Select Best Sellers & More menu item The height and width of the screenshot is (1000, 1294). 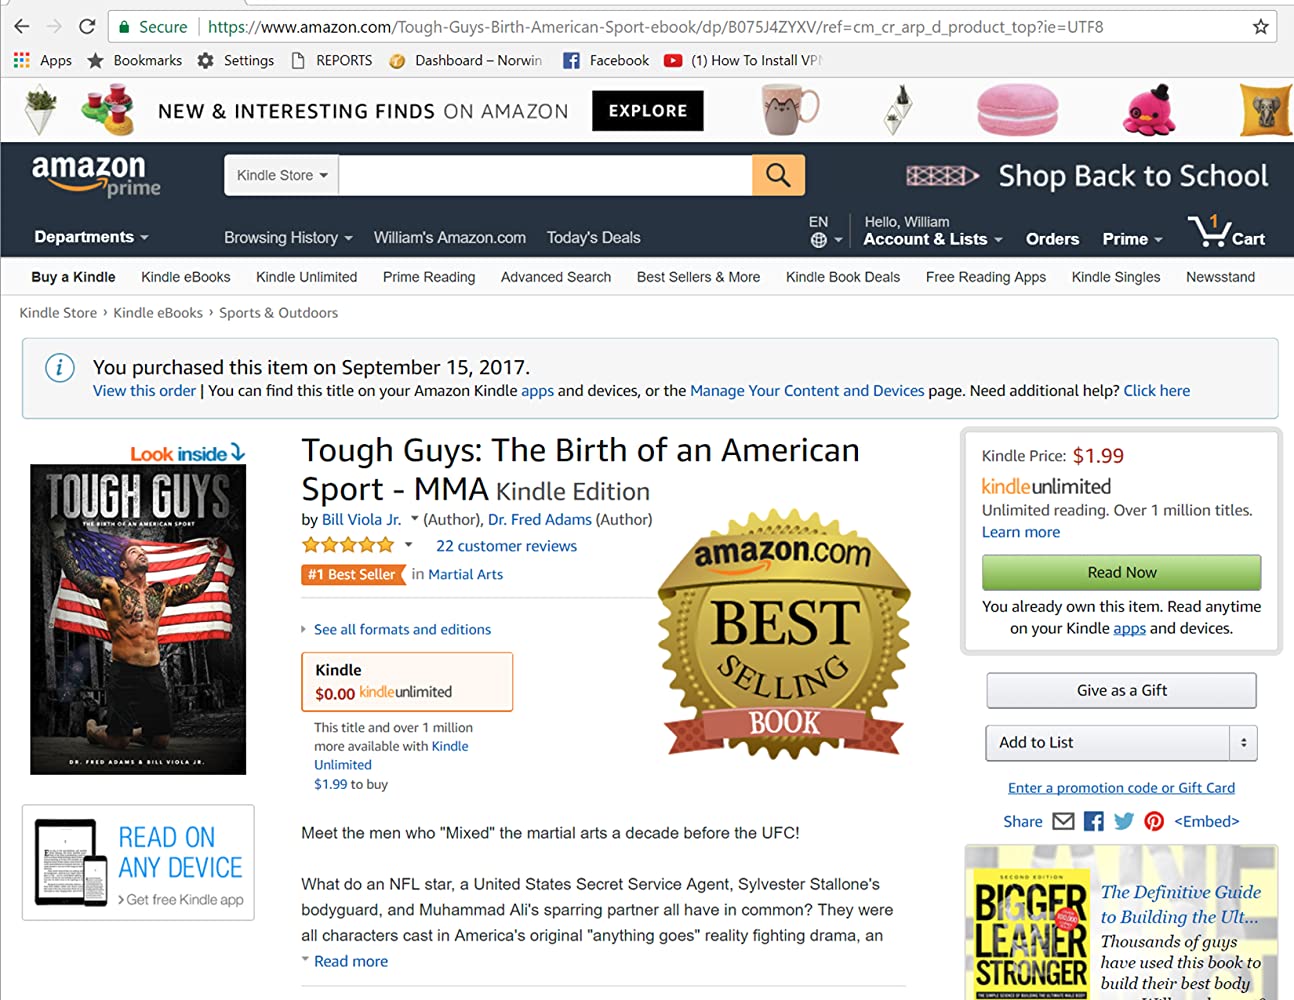[x=698, y=277]
